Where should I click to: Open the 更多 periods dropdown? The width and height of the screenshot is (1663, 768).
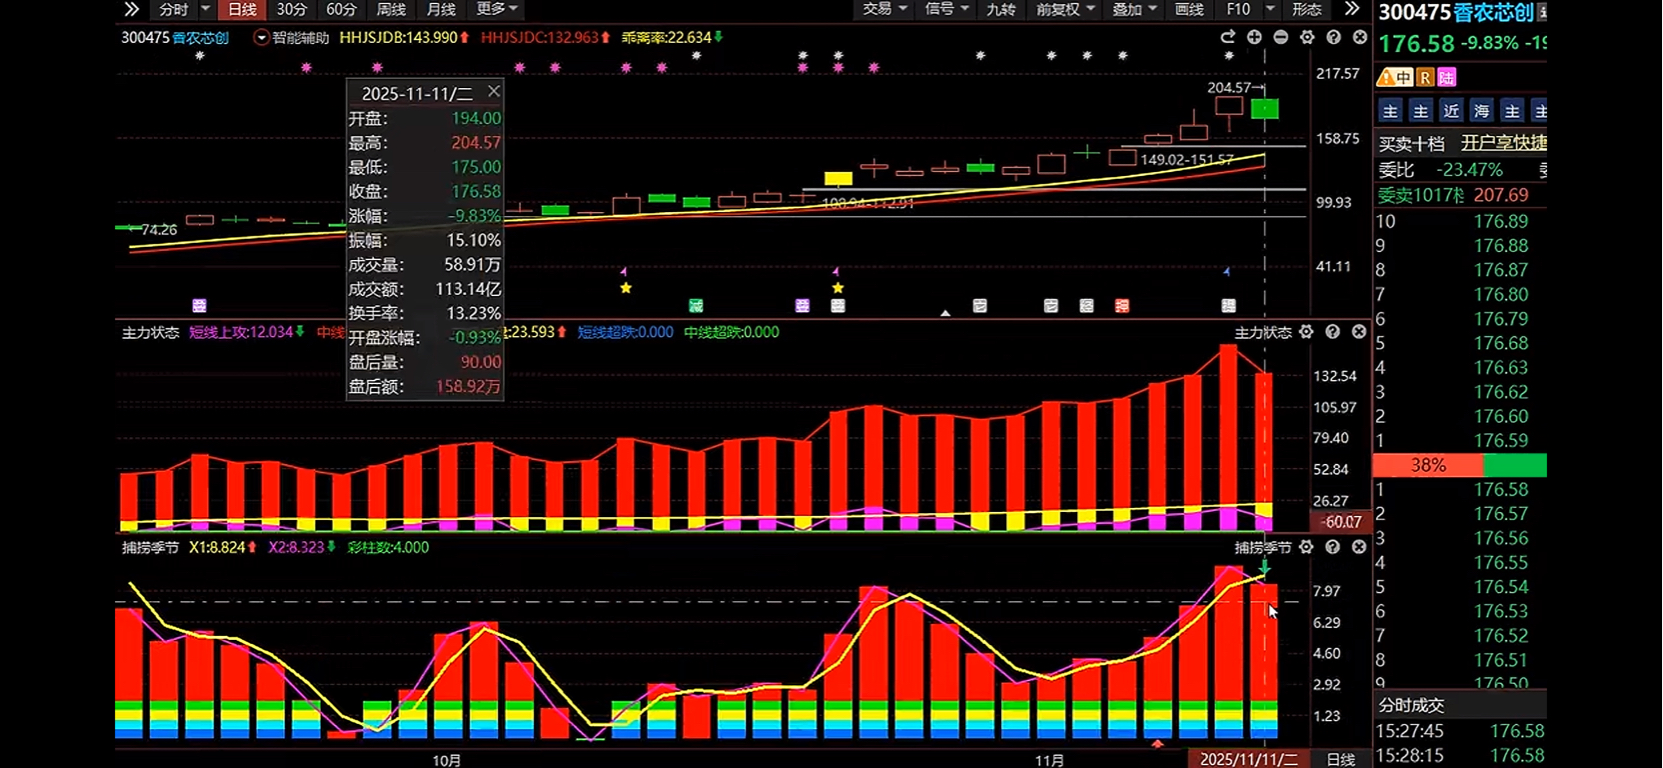pyautogui.click(x=497, y=9)
